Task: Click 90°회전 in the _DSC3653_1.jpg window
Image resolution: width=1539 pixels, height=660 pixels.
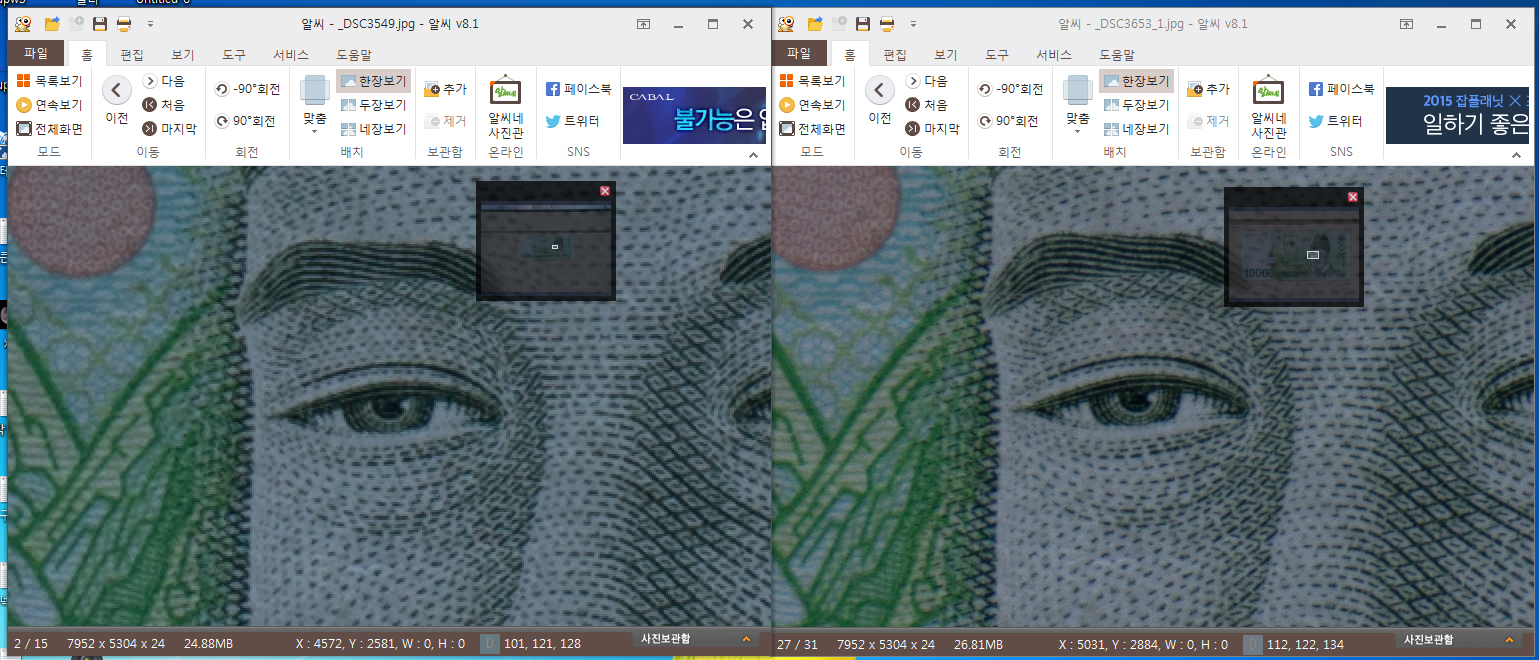Action: pos(1008,121)
